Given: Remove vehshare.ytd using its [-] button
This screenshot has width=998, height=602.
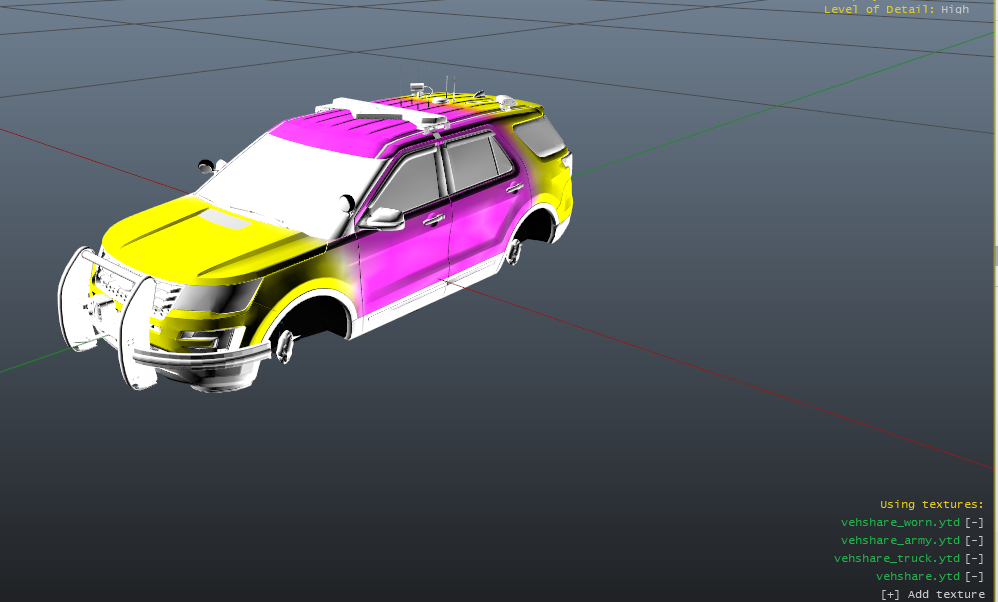Looking at the screenshot, I should (x=974, y=576).
